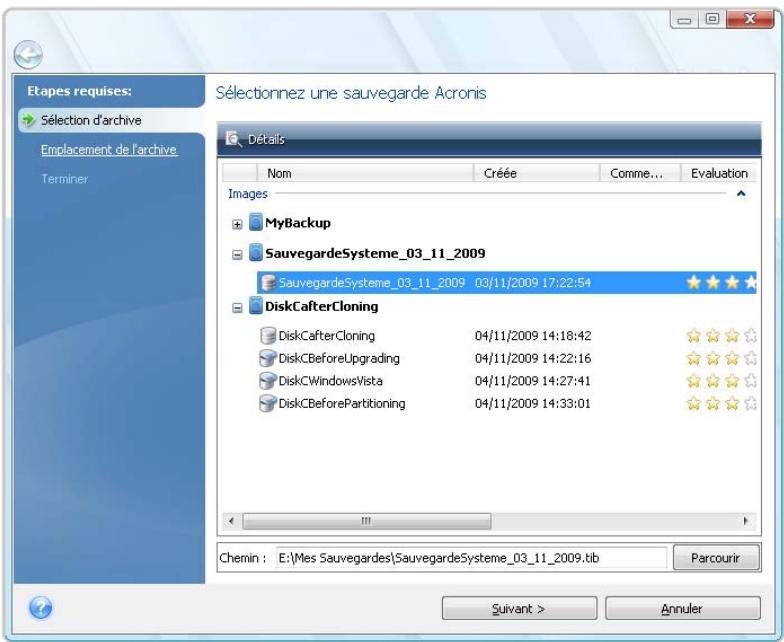Click the horizontal scrollbar thumb
Image resolution: width=784 pixels, height=642 pixels.
click(x=366, y=521)
